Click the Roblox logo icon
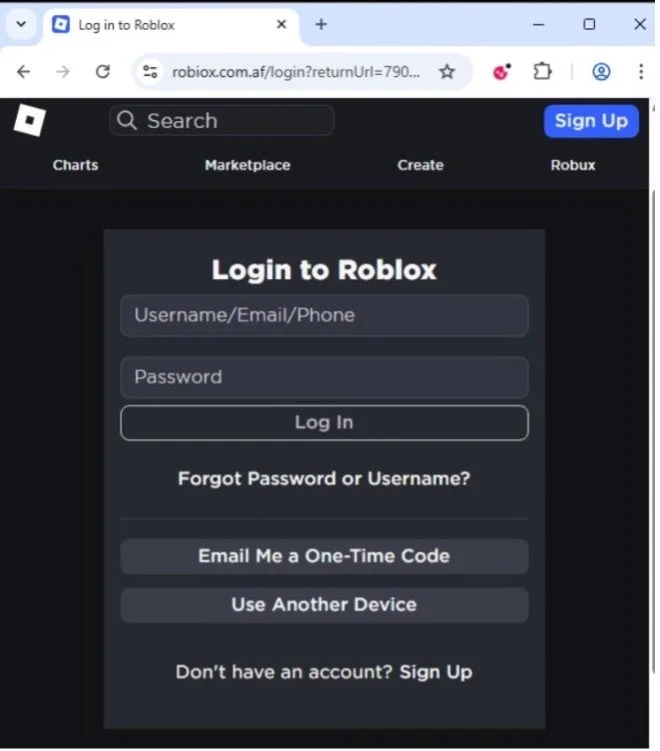 click(x=30, y=120)
